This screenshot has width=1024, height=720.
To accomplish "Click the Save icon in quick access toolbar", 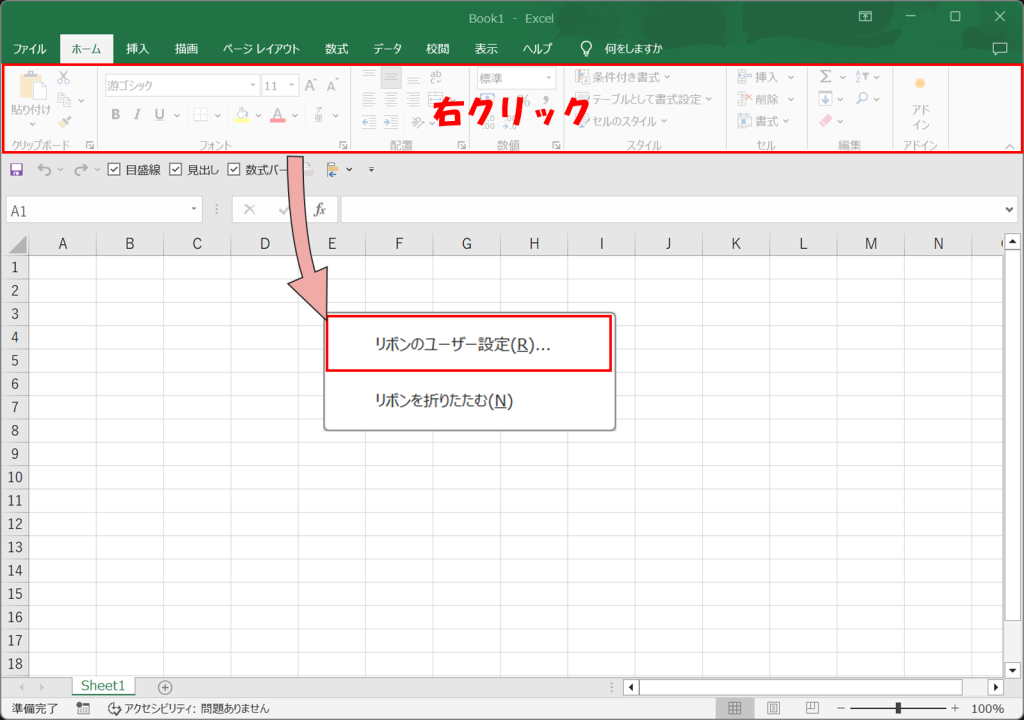I will pos(16,170).
